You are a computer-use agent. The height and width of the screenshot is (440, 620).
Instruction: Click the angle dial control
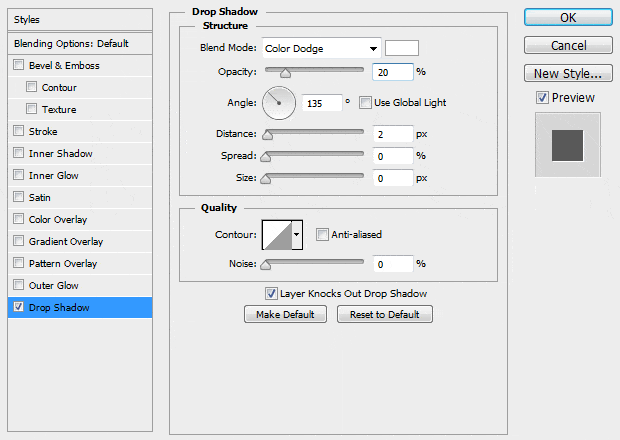click(x=280, y=102)
